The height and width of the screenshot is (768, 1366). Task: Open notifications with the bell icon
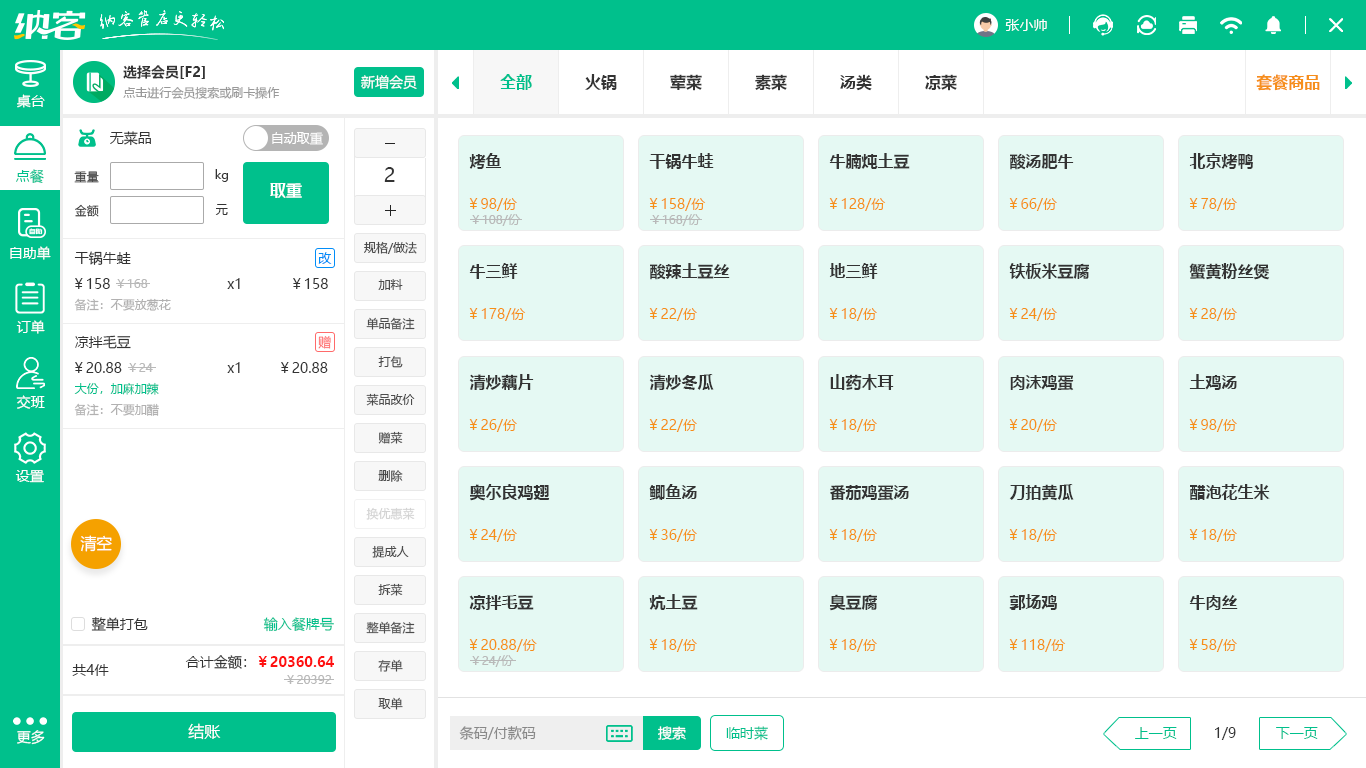1273,24
